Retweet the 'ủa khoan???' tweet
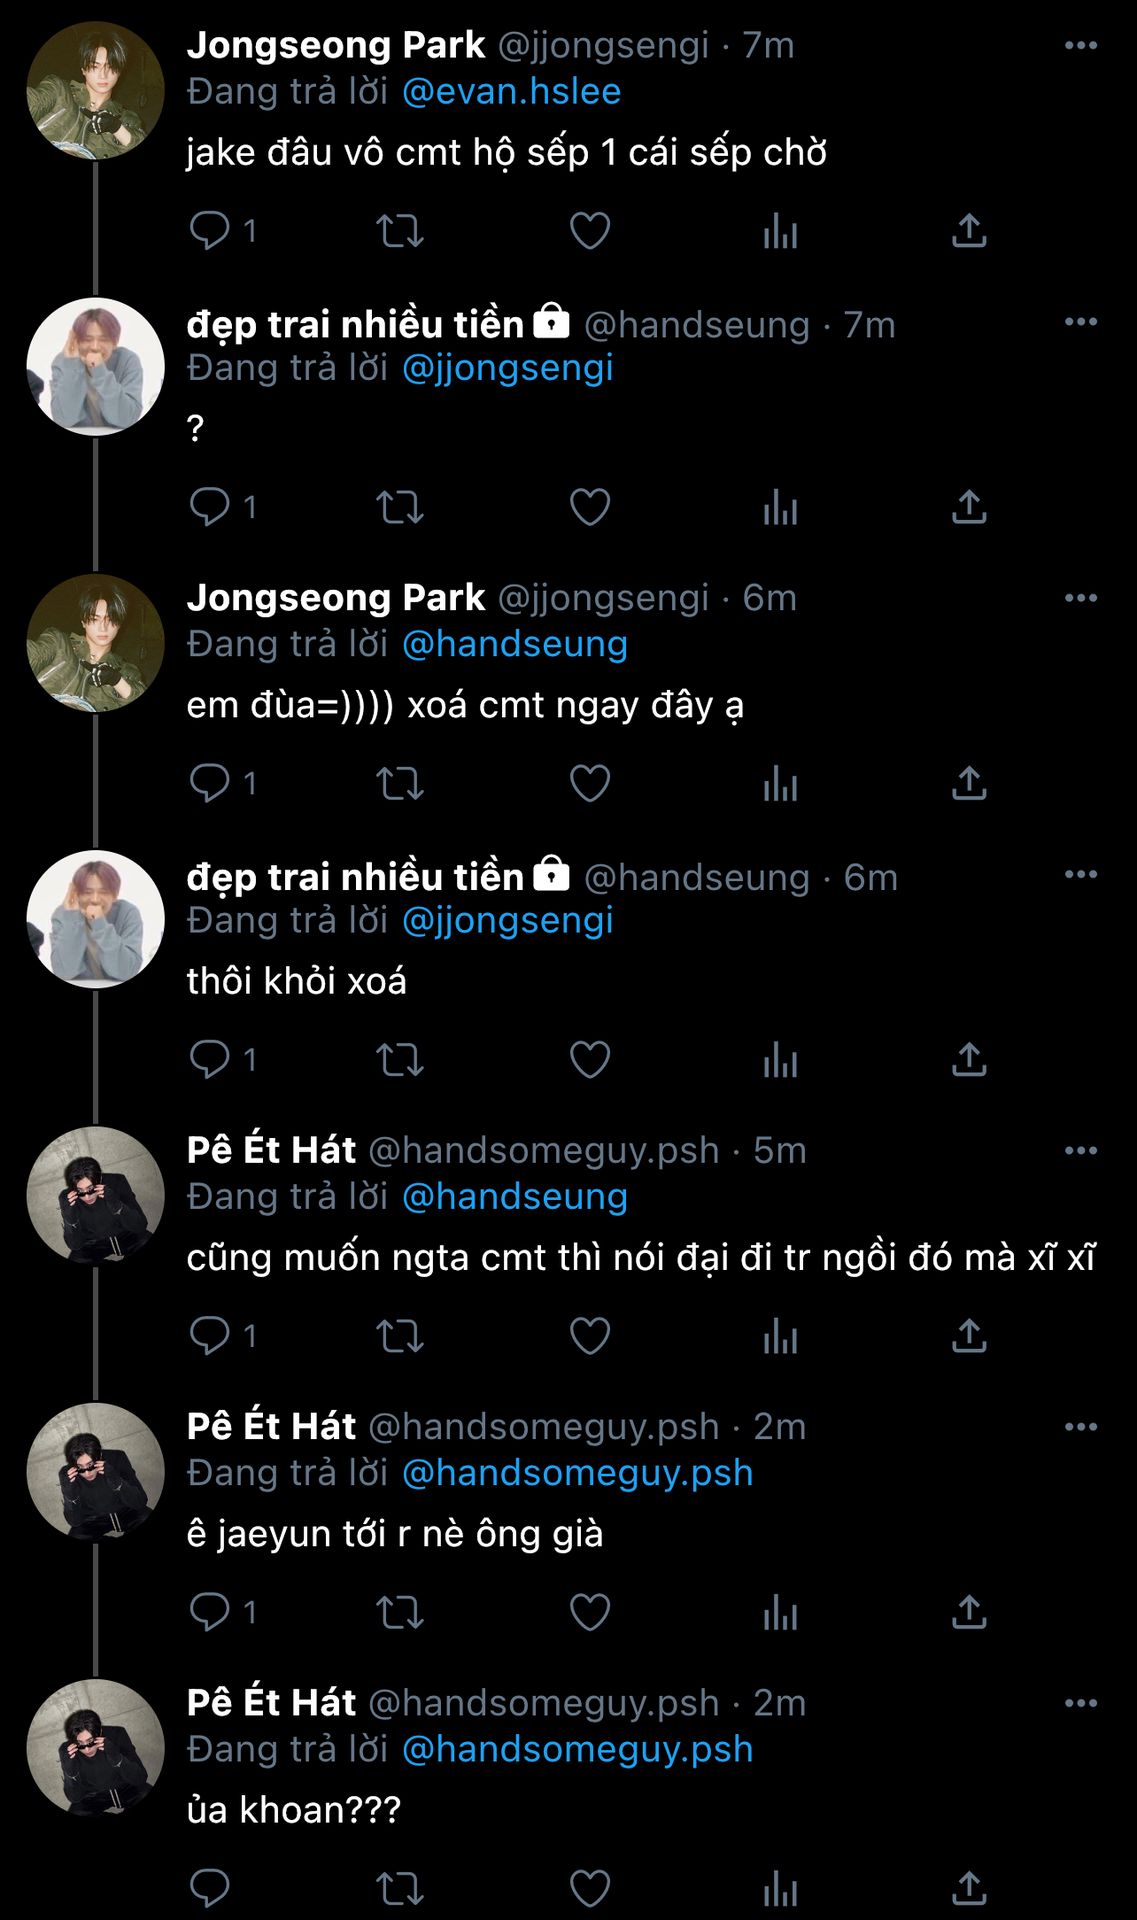Screen dimensions: 1137x1920 399,1888
